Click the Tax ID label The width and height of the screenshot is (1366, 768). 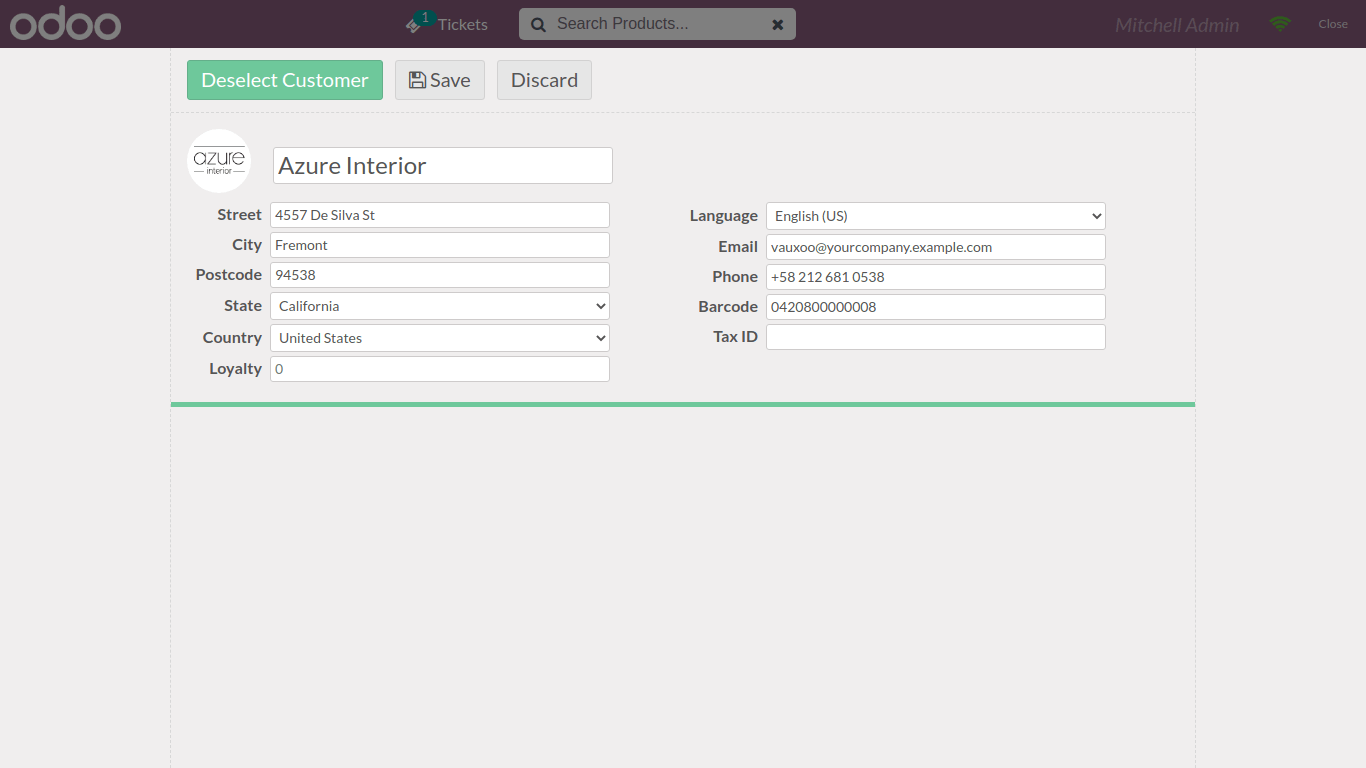(735, 337)
